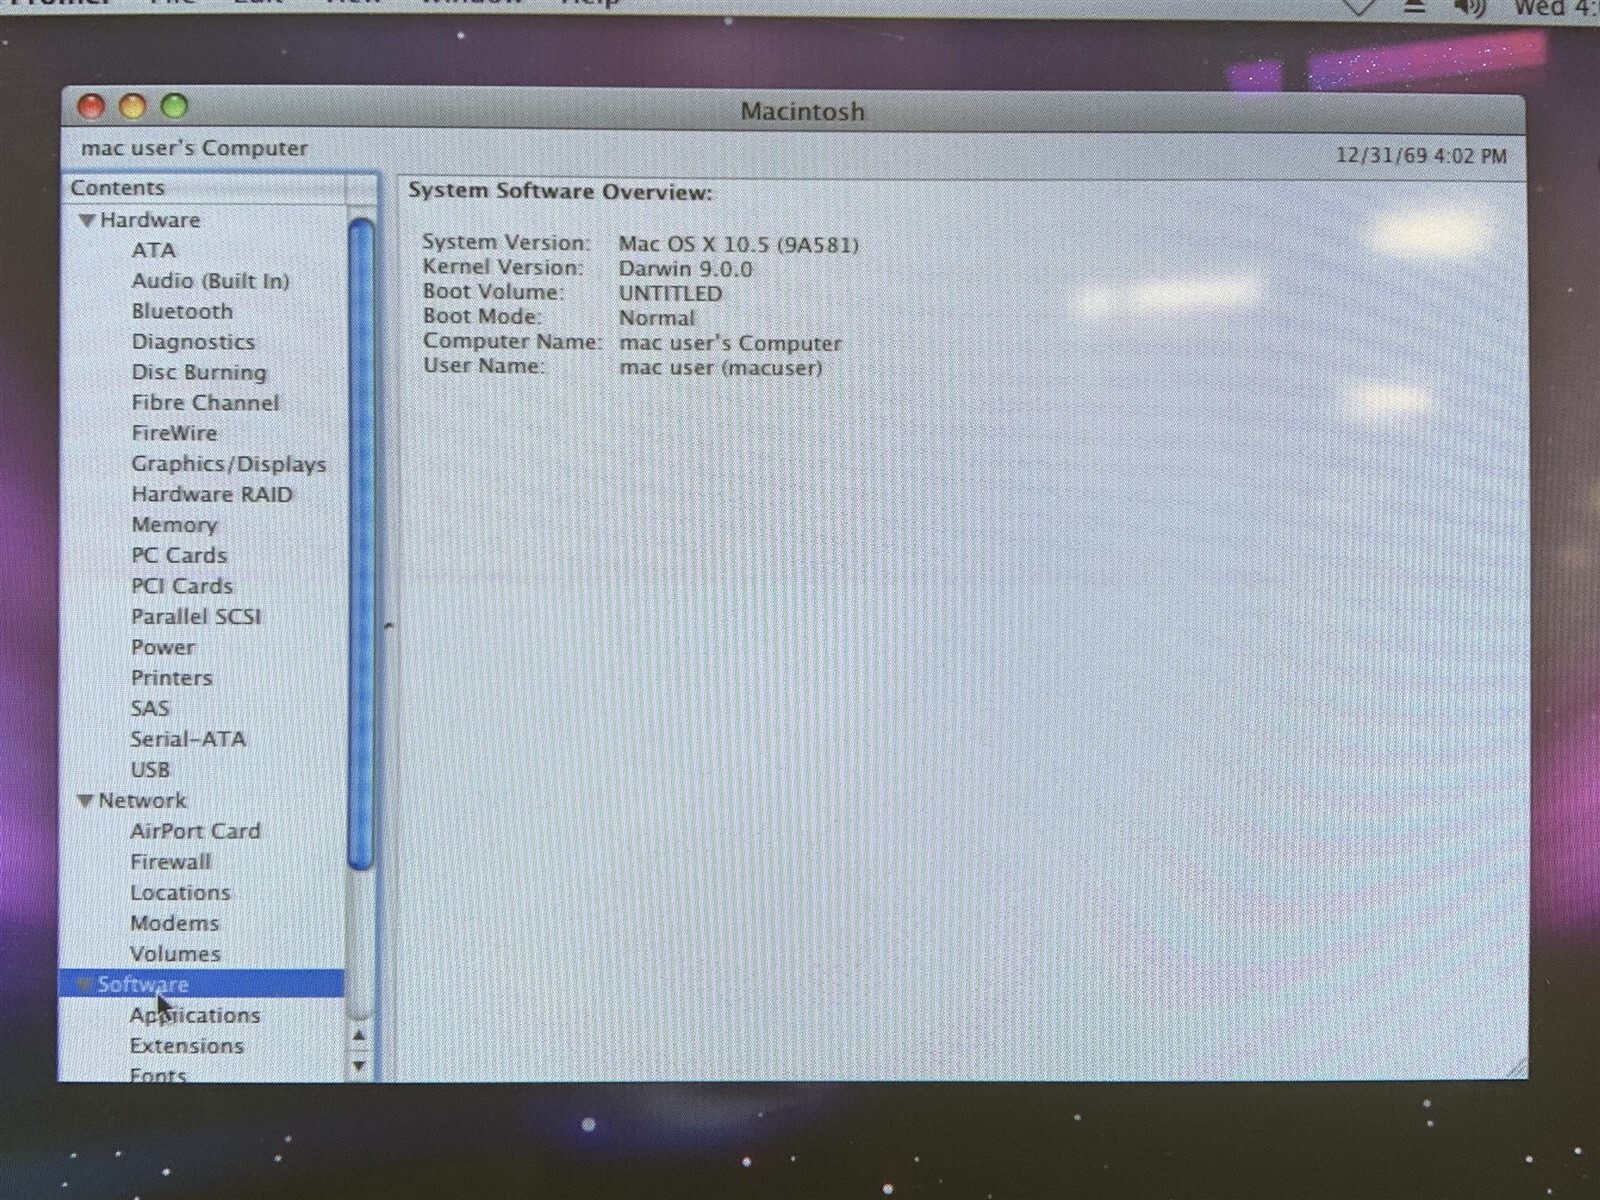This screenshot has height=1200, width=1600.
Task: Collapse the Hardware disclosure triangle
Action: tap(88, 220)
